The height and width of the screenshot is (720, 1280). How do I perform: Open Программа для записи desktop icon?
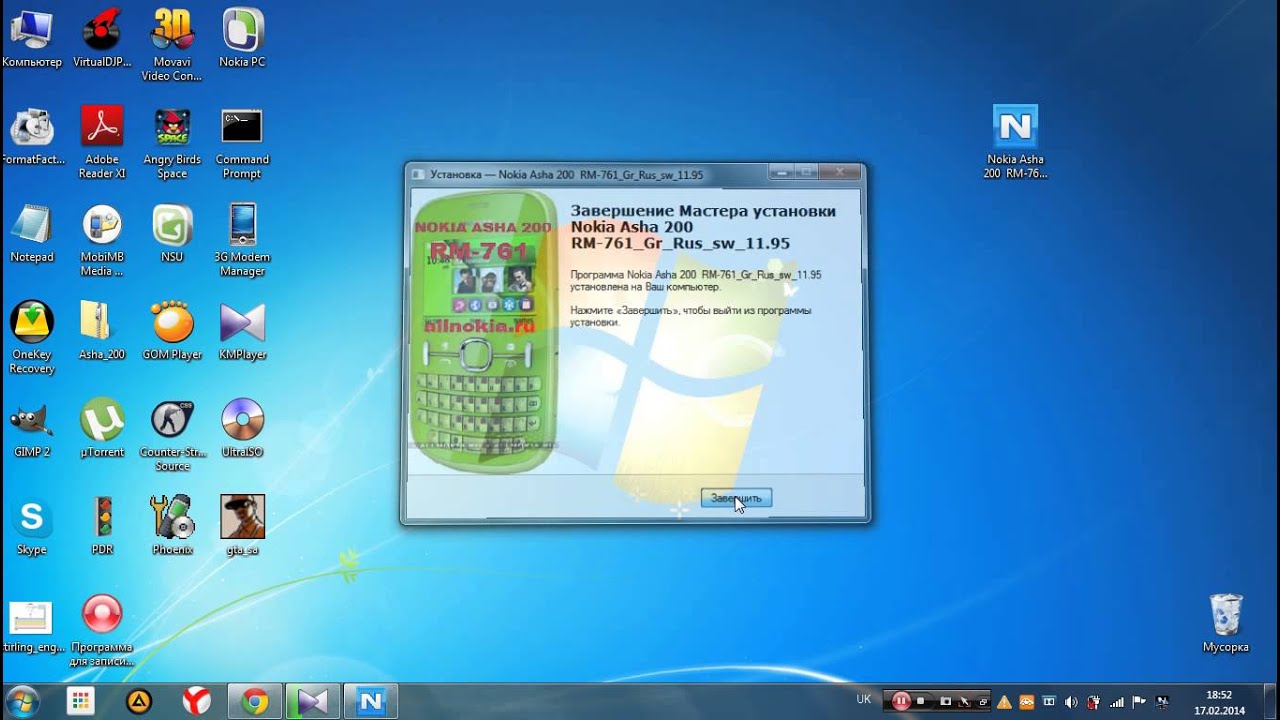(102, 630)
